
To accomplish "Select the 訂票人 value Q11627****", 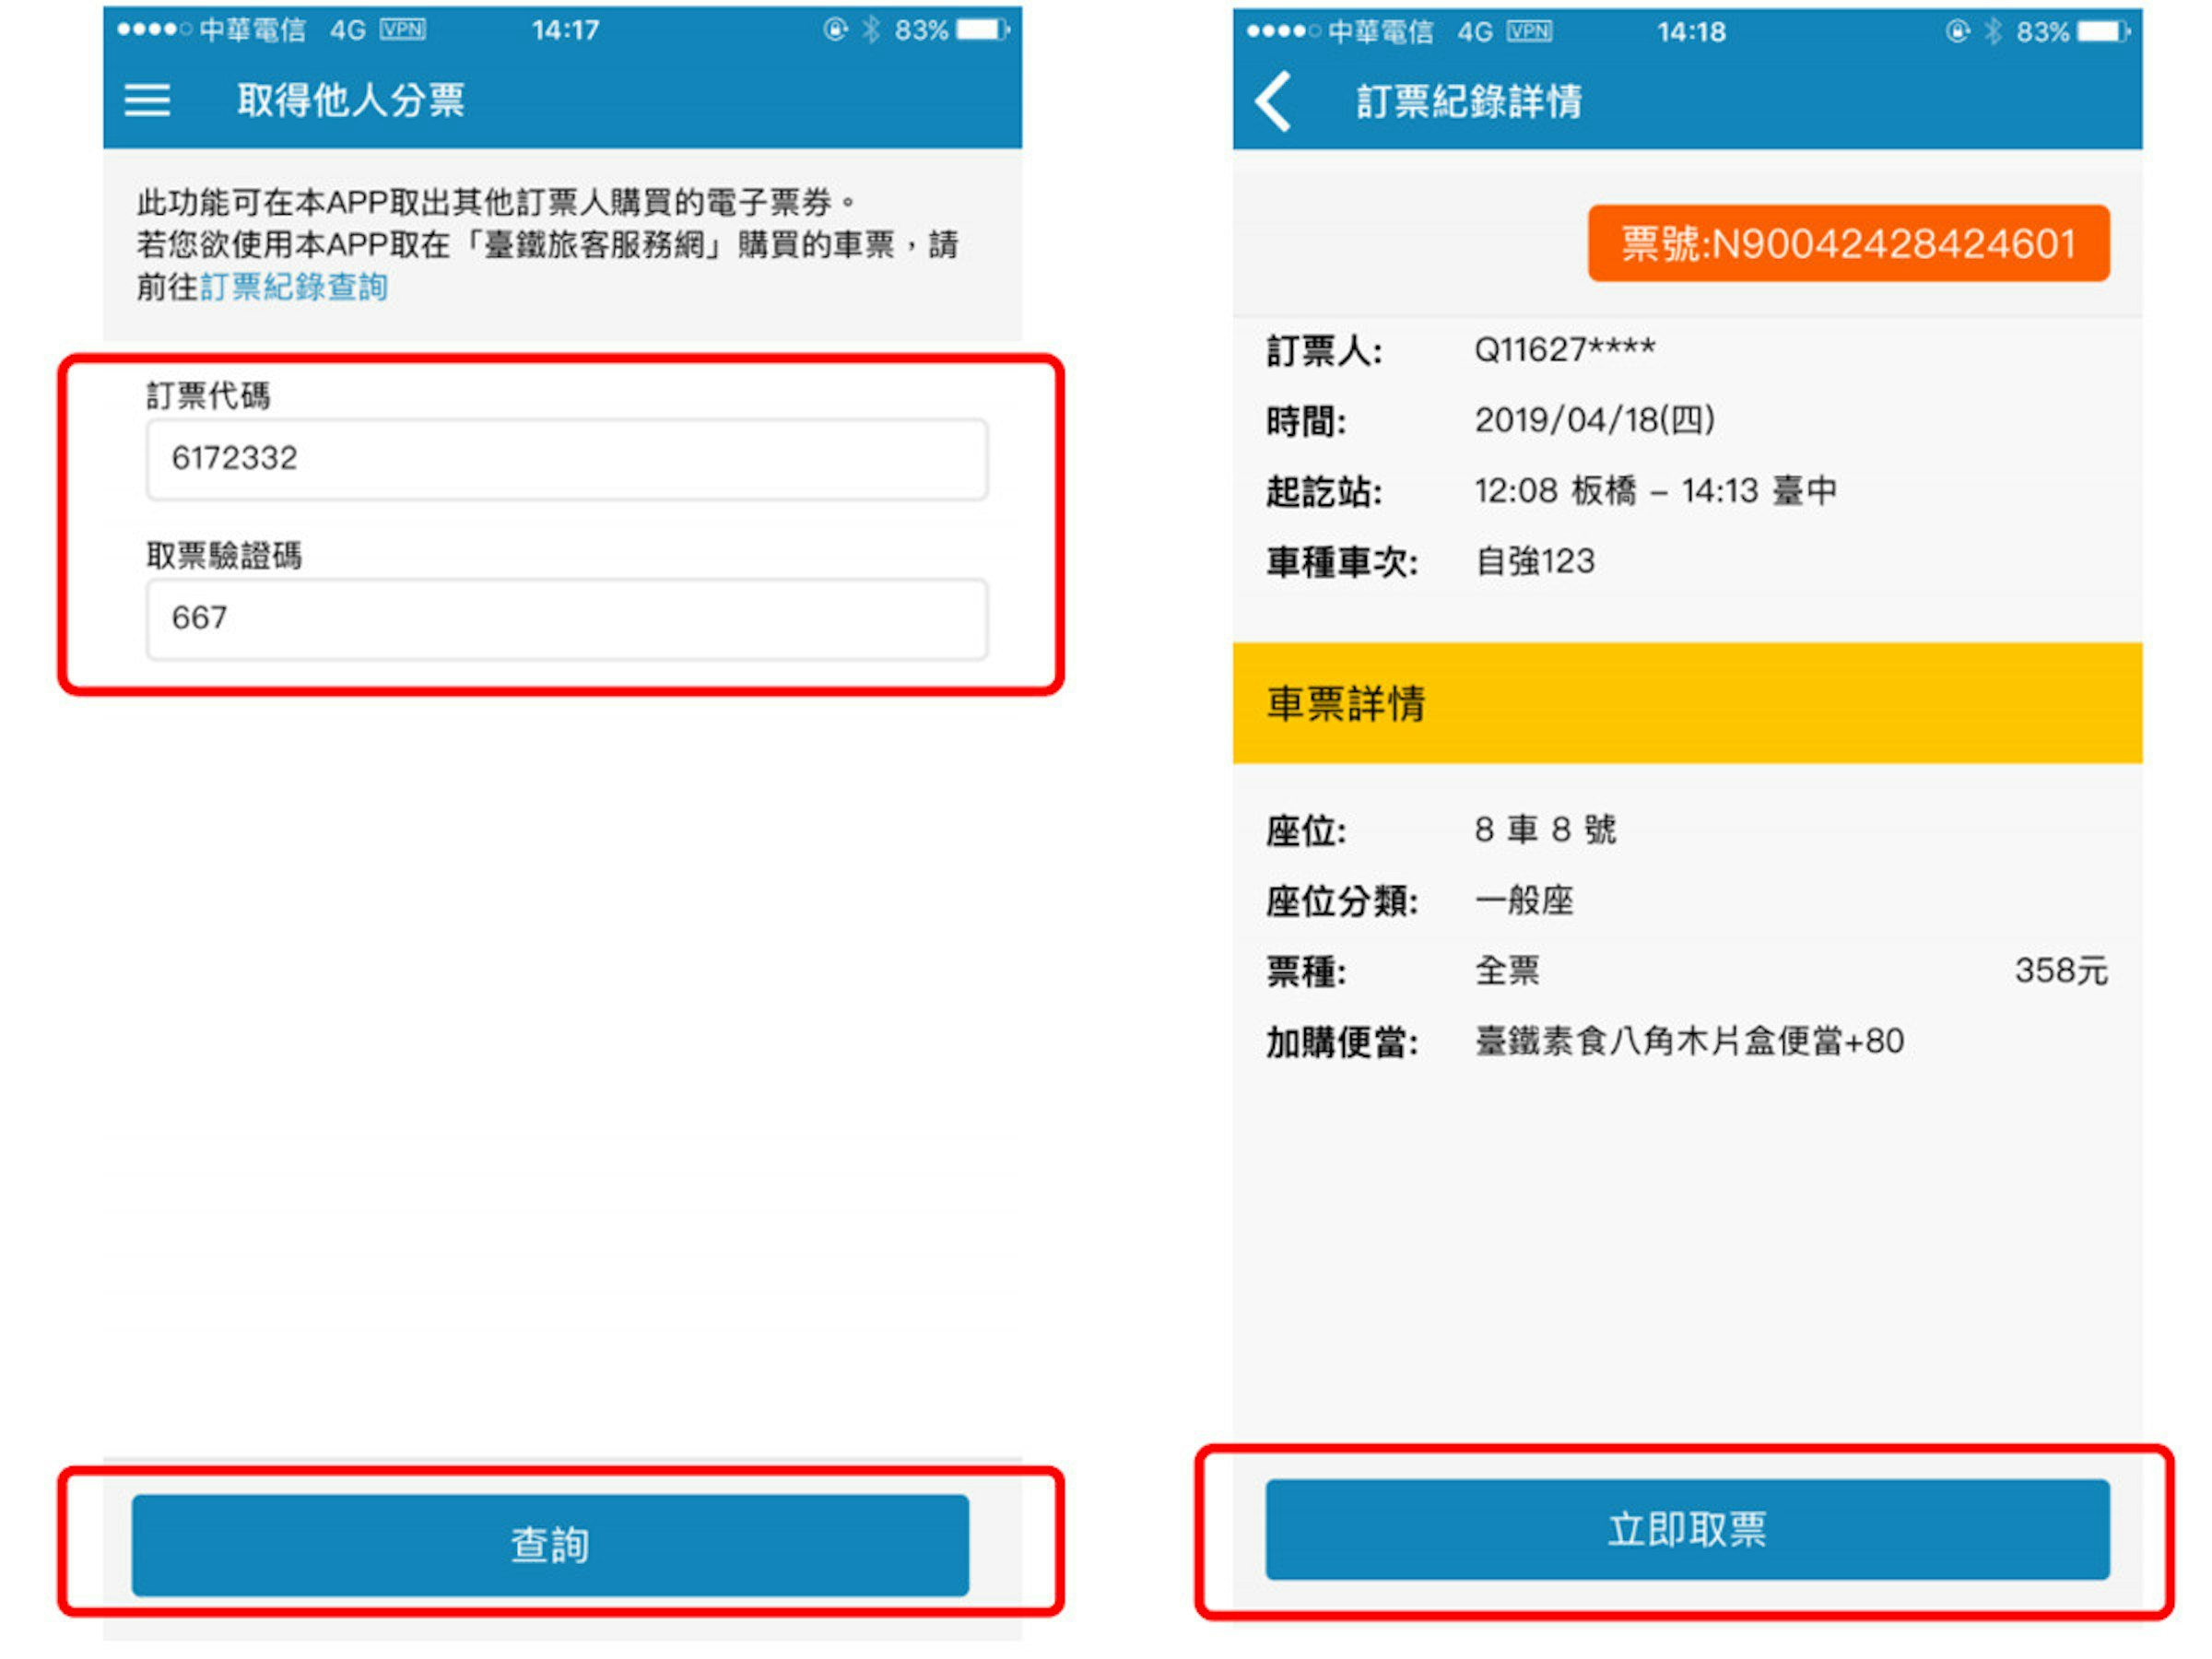I will tap(1565, 349).
